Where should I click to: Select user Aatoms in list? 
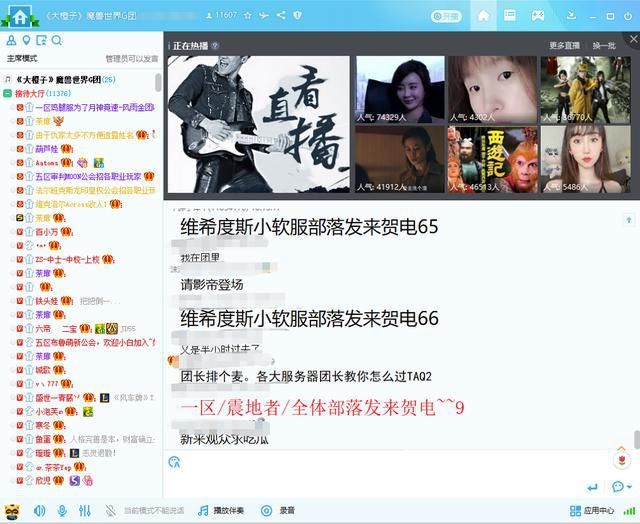[47, 163]
